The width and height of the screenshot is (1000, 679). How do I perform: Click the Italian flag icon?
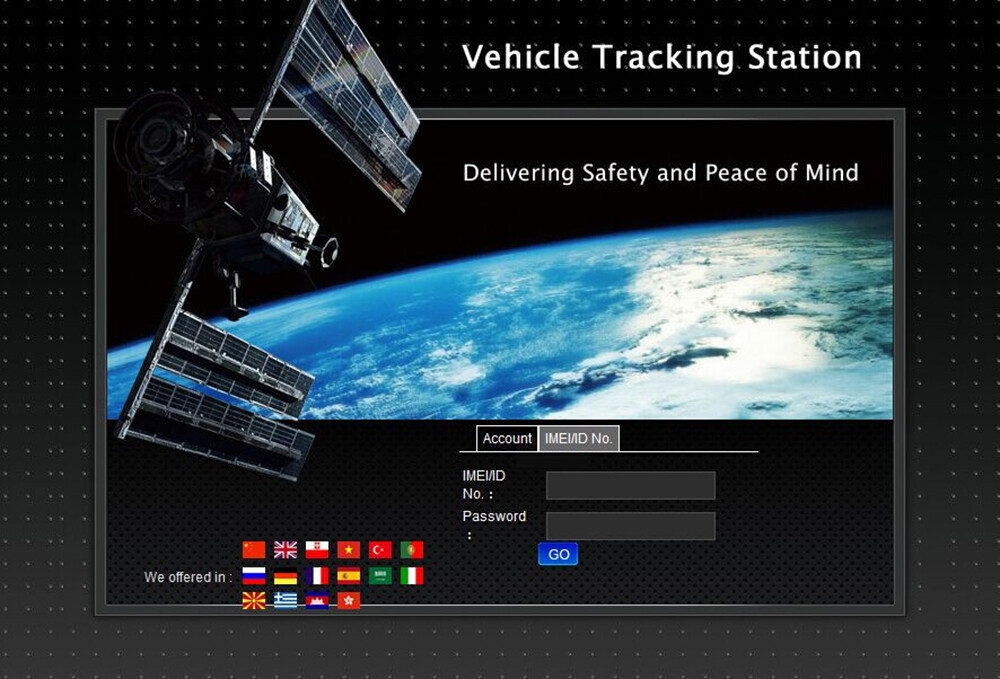coord(412,576)
